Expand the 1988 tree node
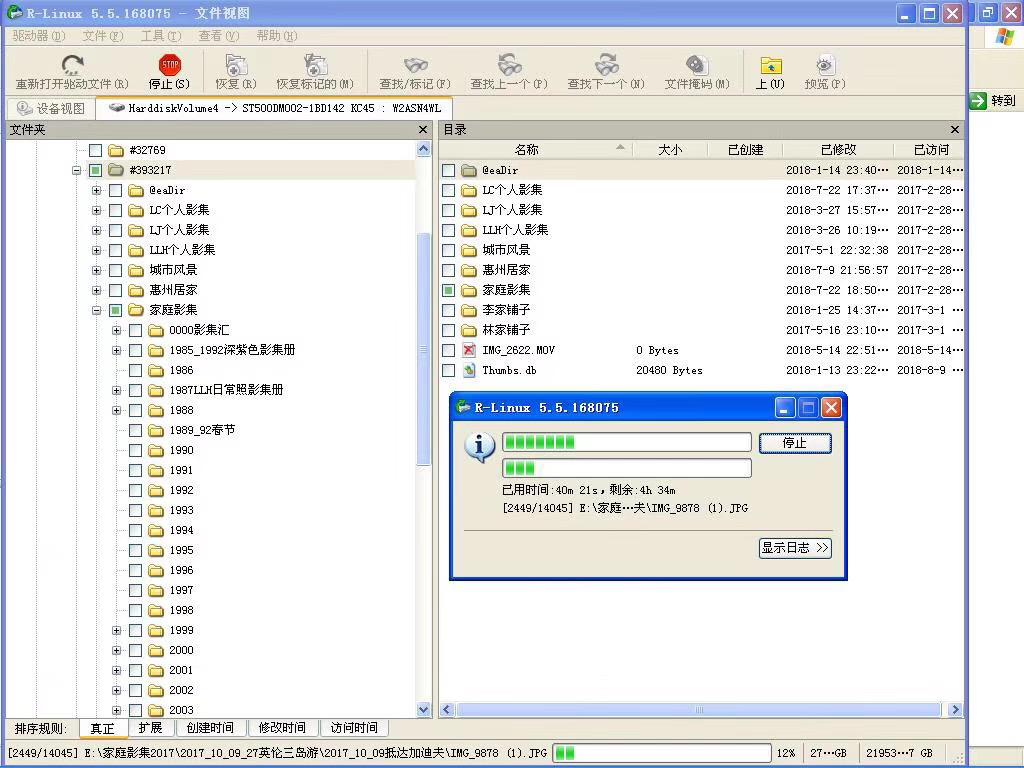This screenshot has height=768, width=1024. (x=116, y=411)
